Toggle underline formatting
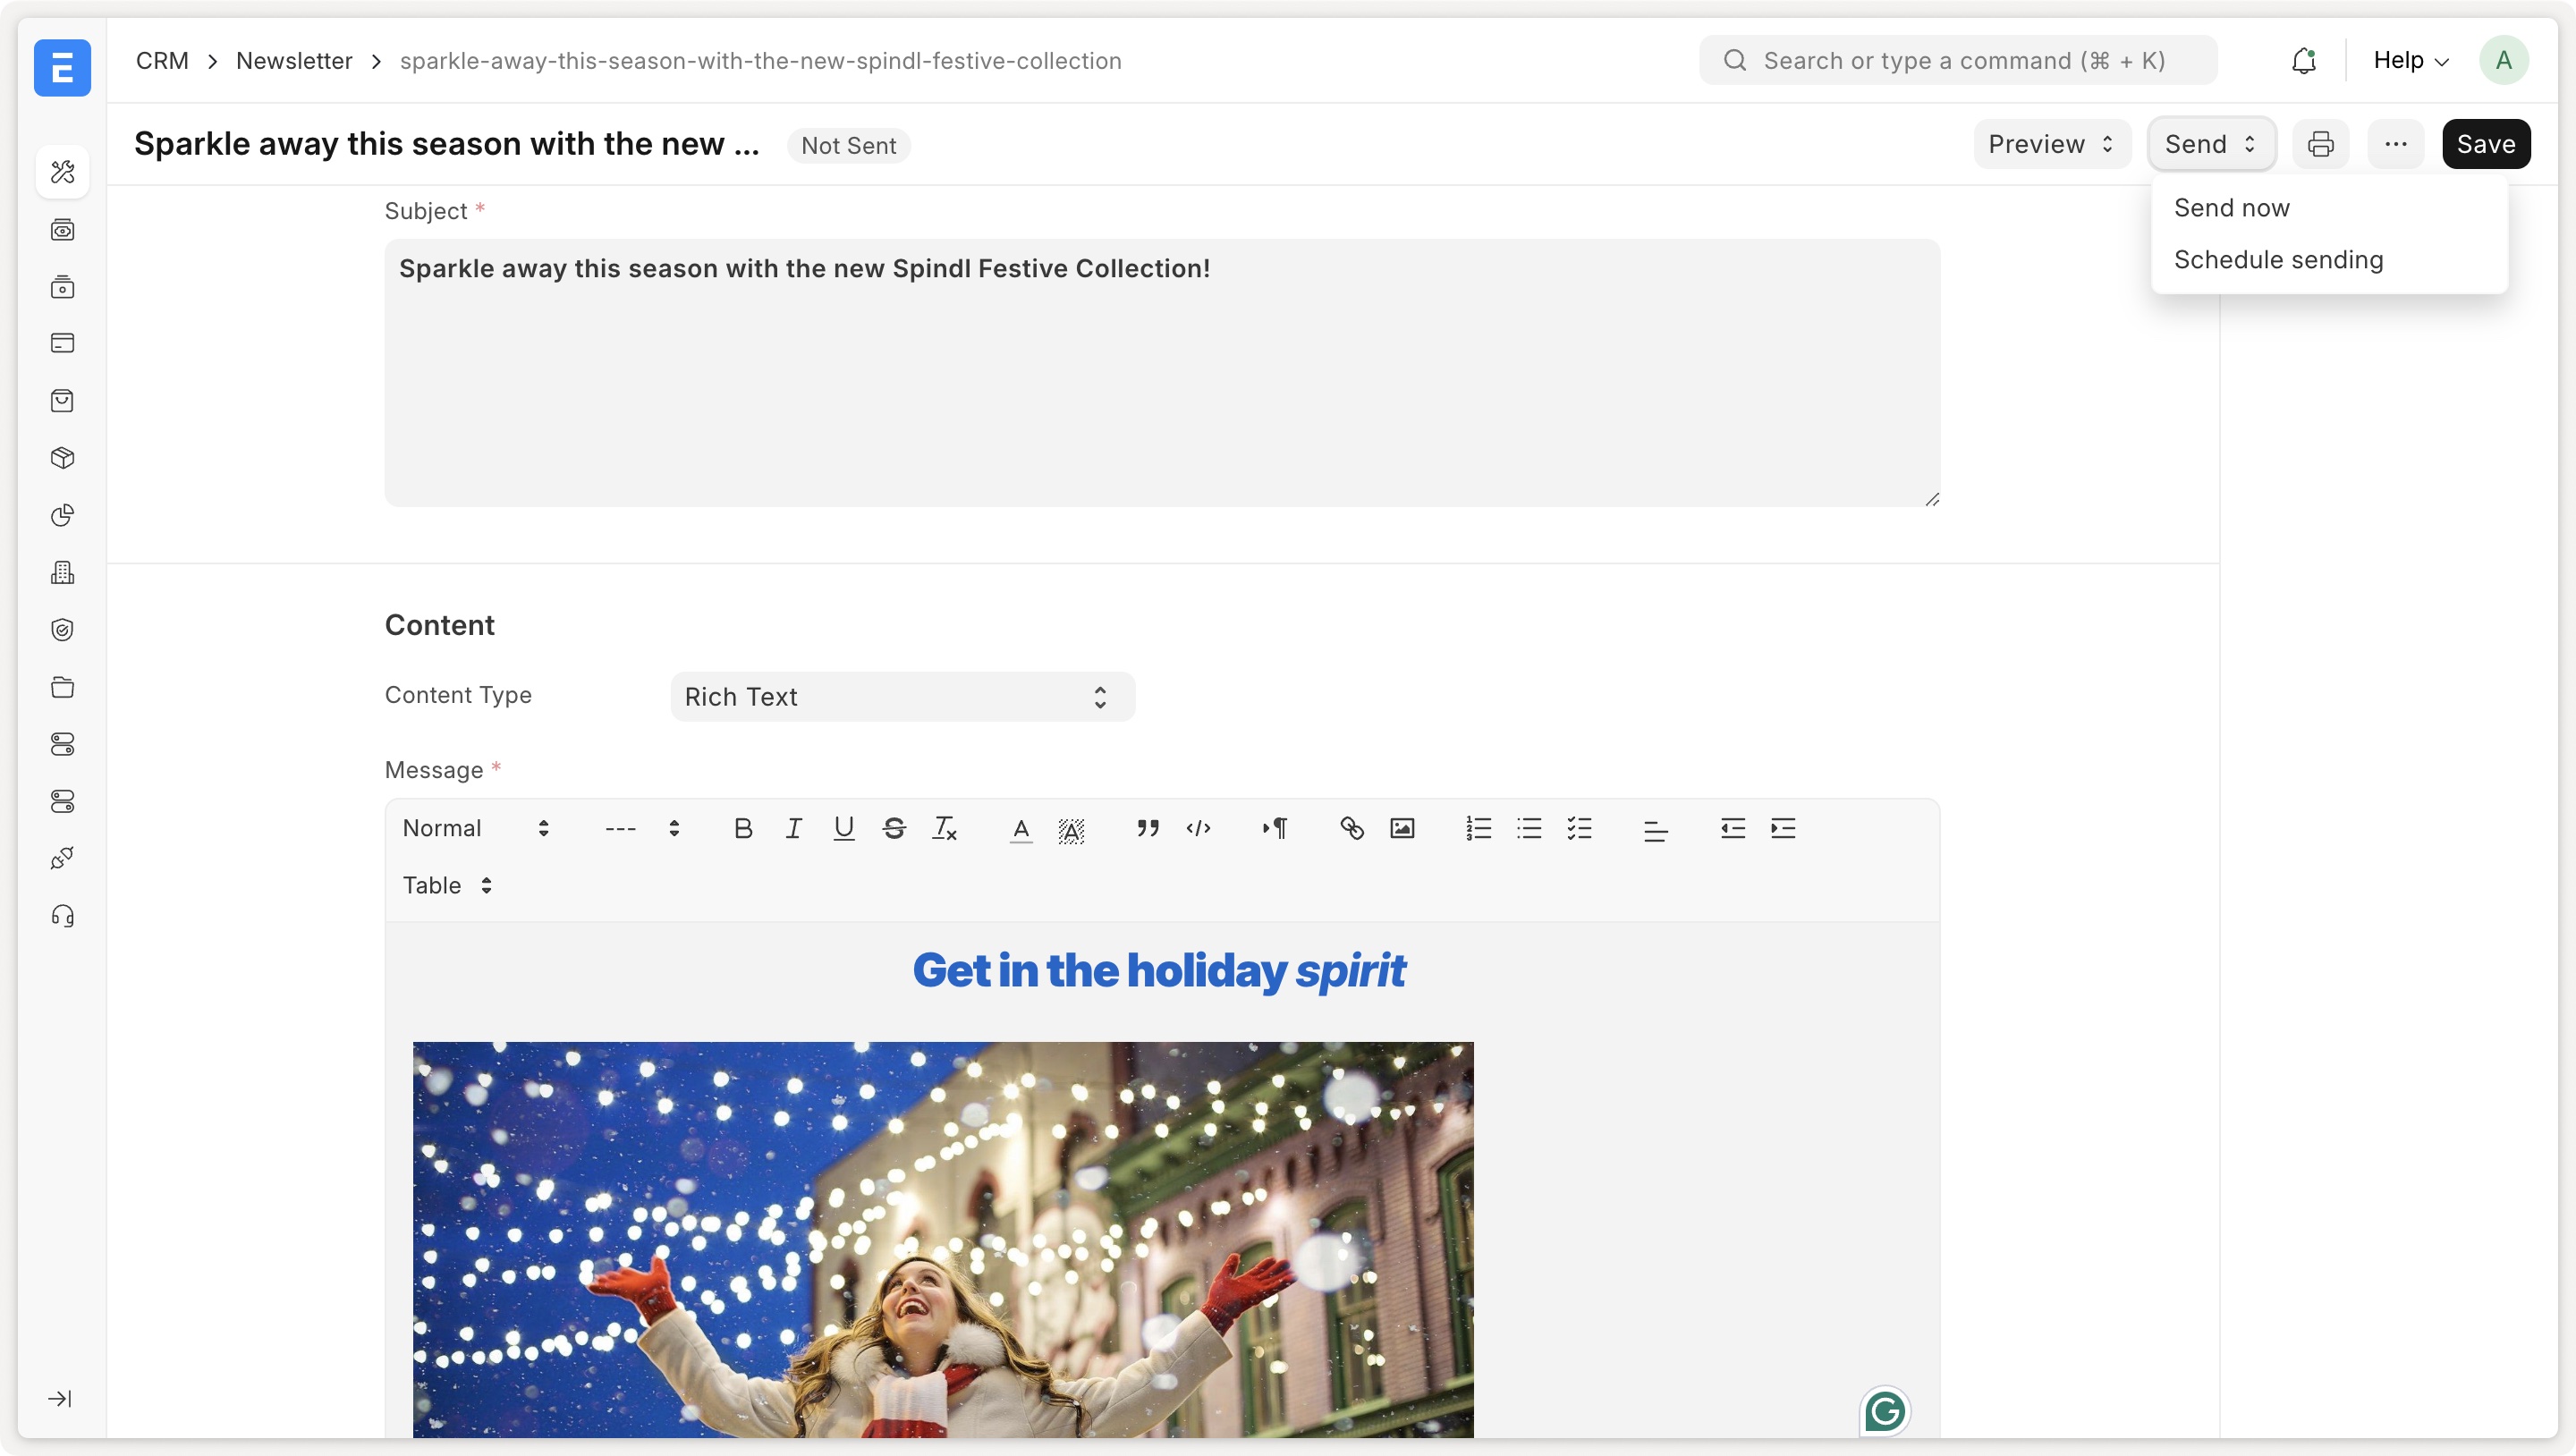 point(844,828)
